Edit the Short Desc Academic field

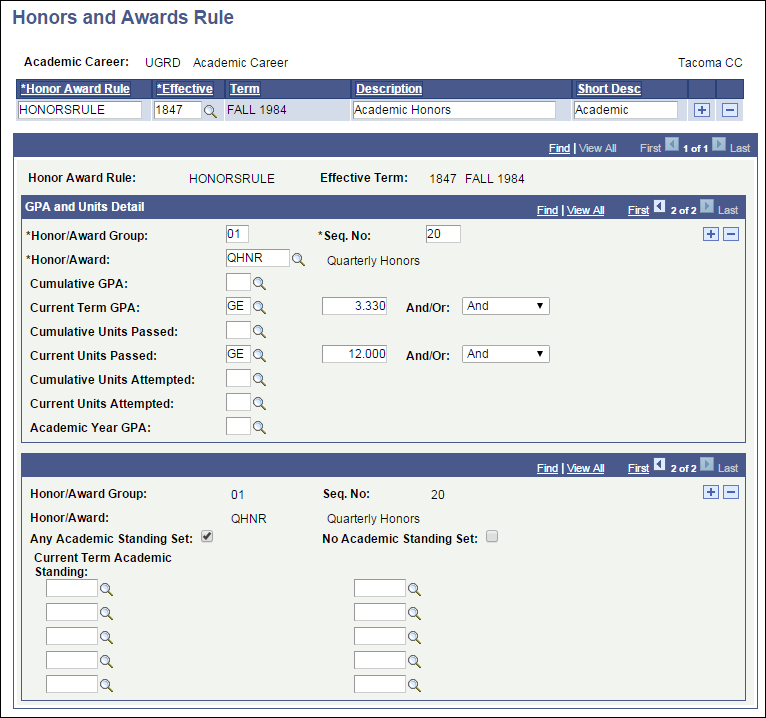point(626,110)
